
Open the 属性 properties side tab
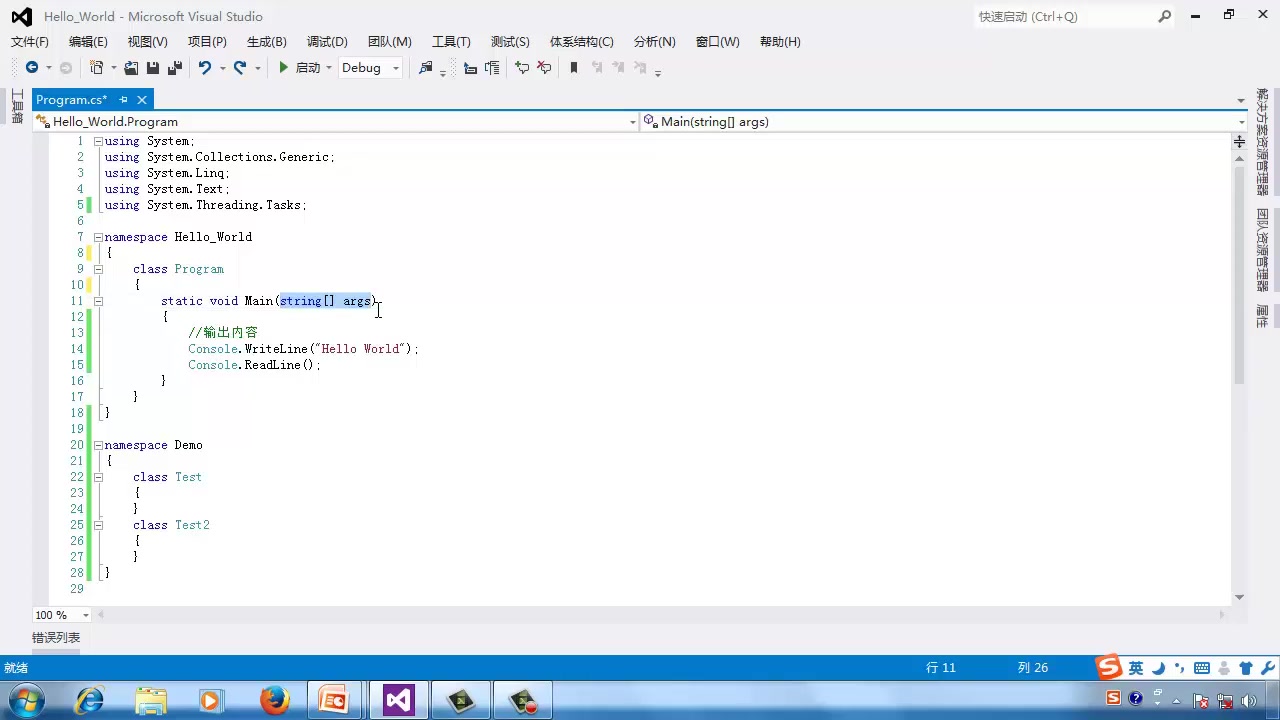tap(1263, 316)
